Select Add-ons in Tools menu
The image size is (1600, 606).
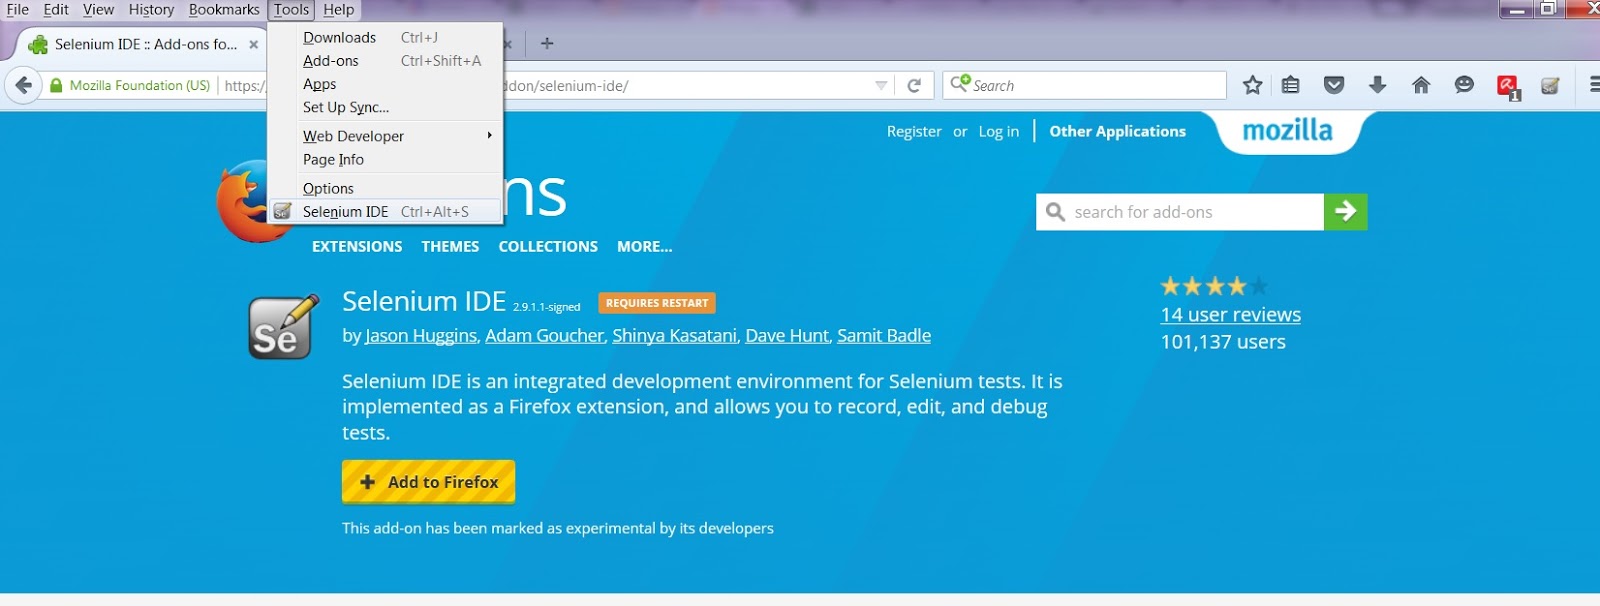click(385, 61)
